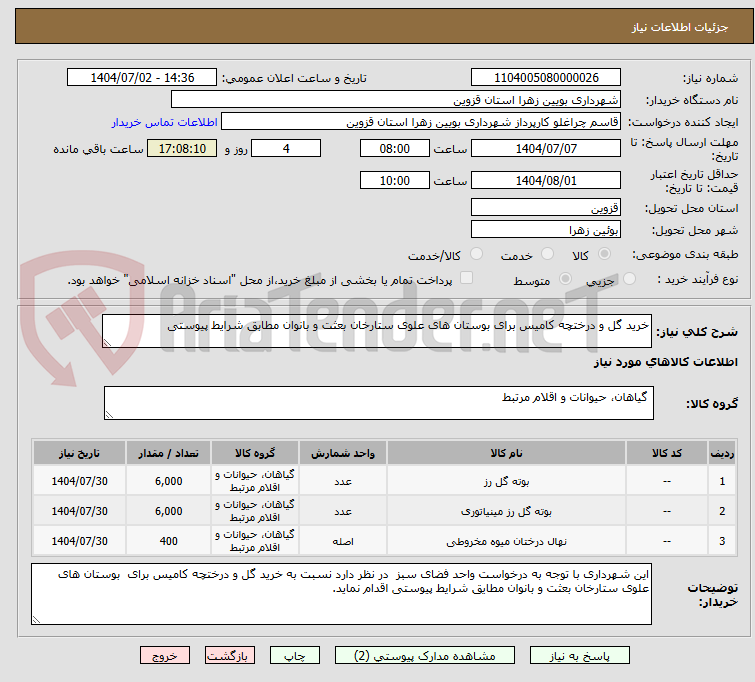Click the 'استان محل تحویل' field

click(545, 208)
